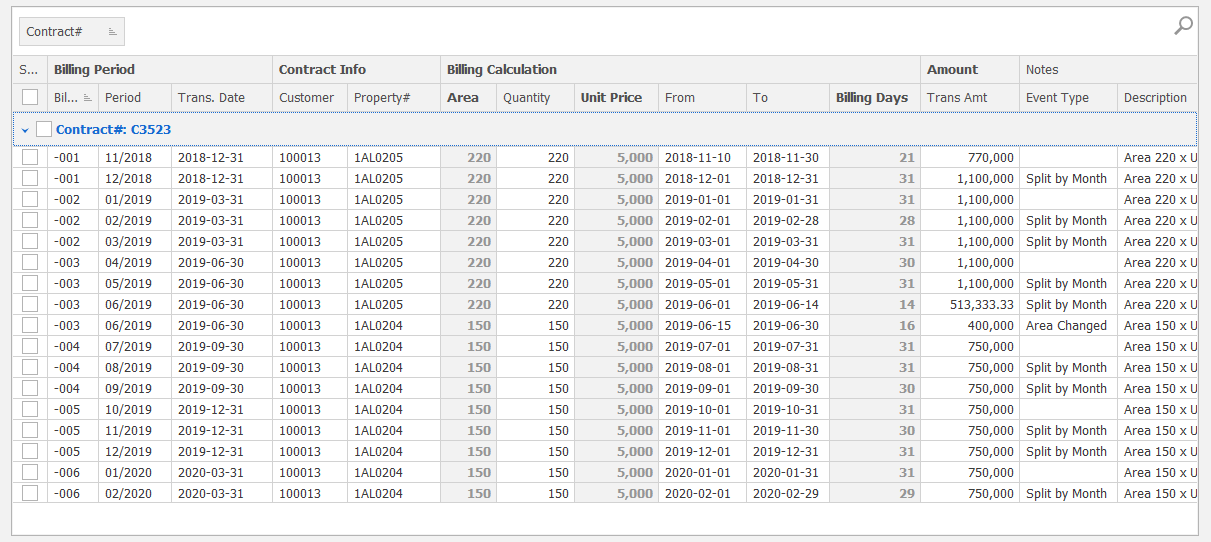Click the sort icon in Contract# group chip
This screenshot has height=542, width=1211.
point(112,32)
